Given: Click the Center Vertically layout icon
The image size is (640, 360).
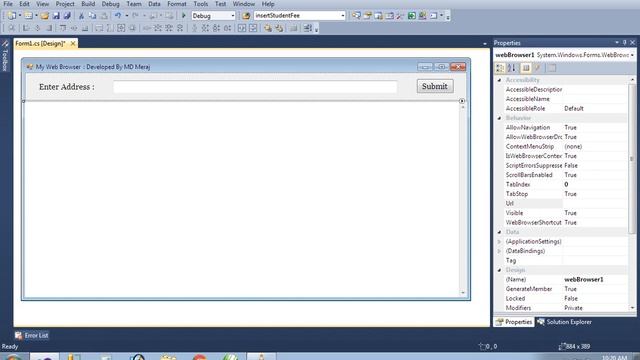Looking at the screenshot, I should point(253,28).
